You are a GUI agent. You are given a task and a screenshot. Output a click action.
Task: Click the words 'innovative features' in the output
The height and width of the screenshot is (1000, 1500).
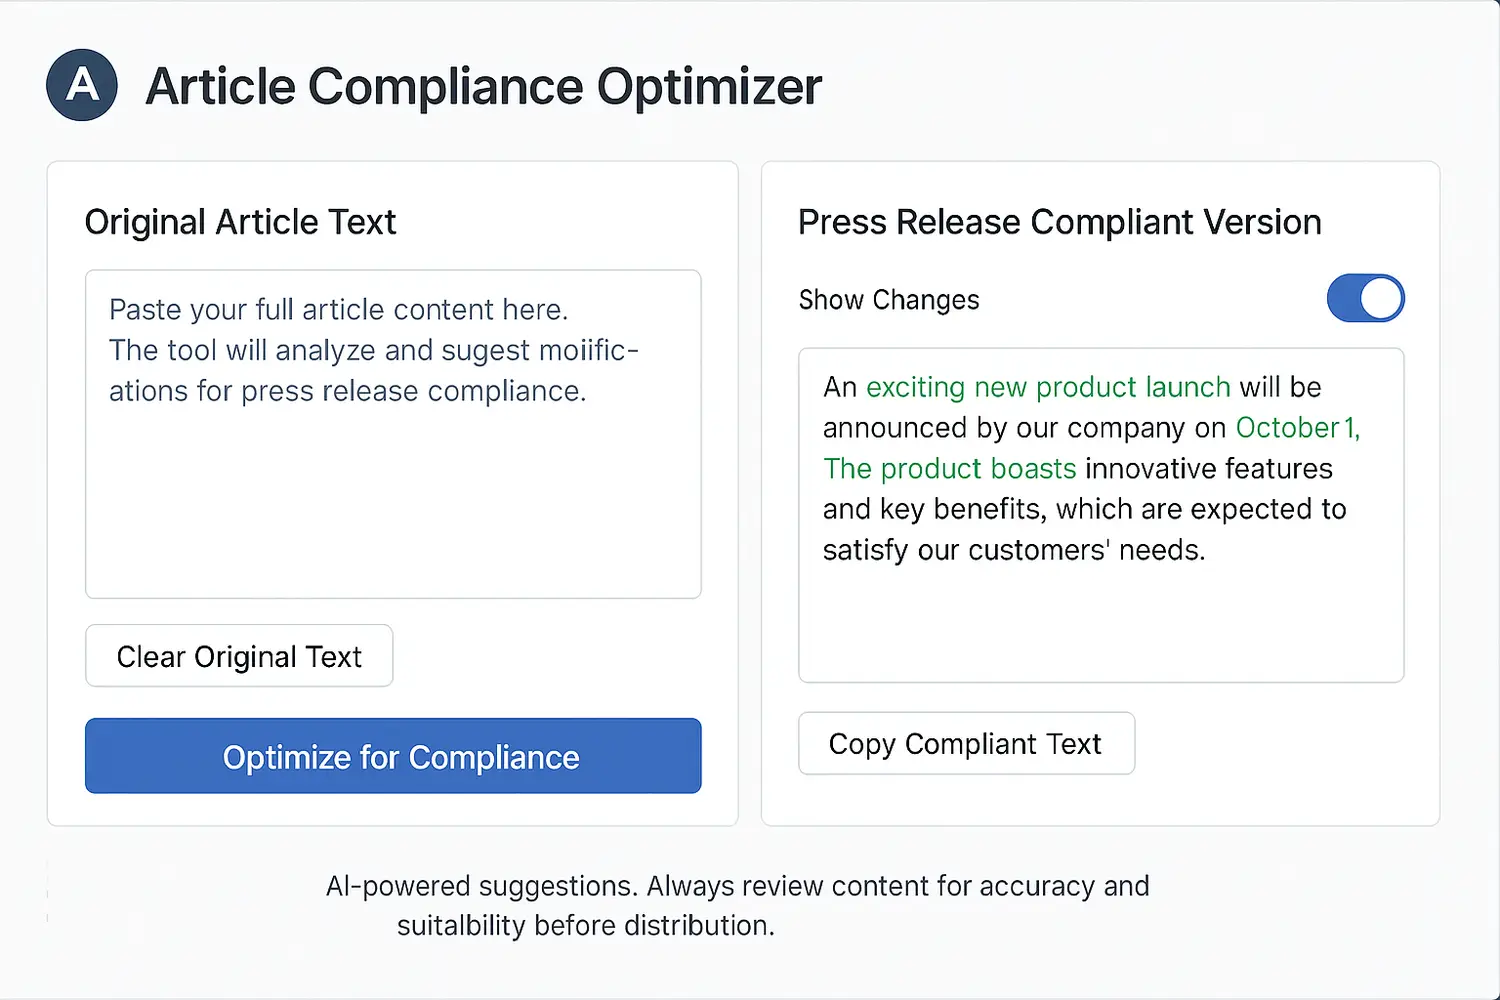(x=1209, y=469)
